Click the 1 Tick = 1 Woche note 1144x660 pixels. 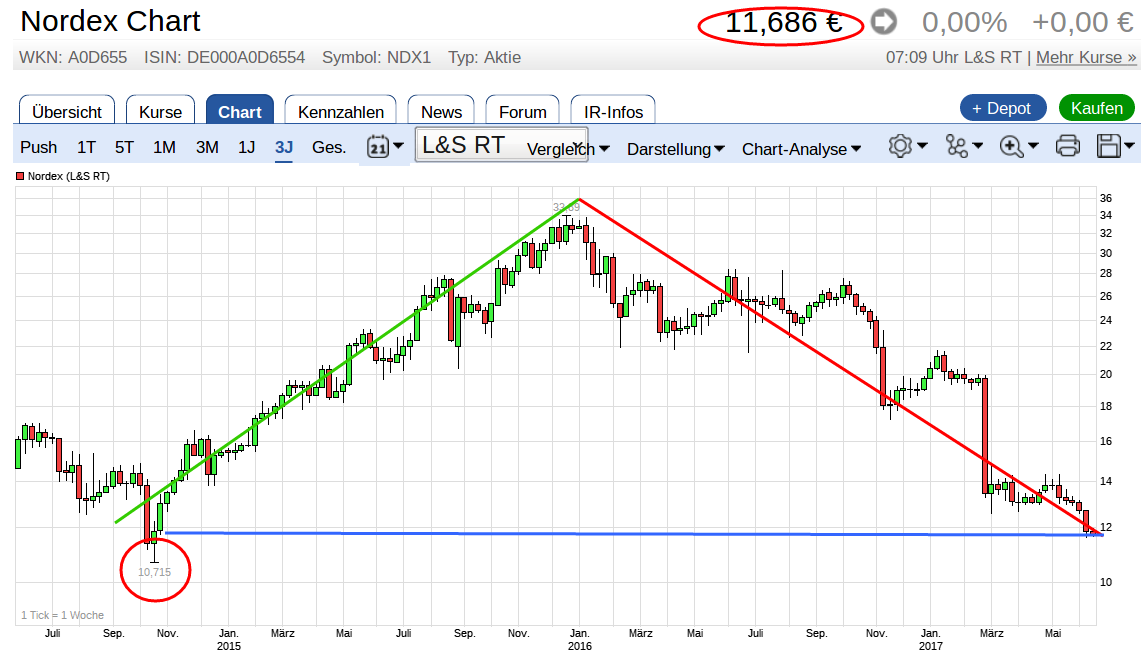(62, 615)
